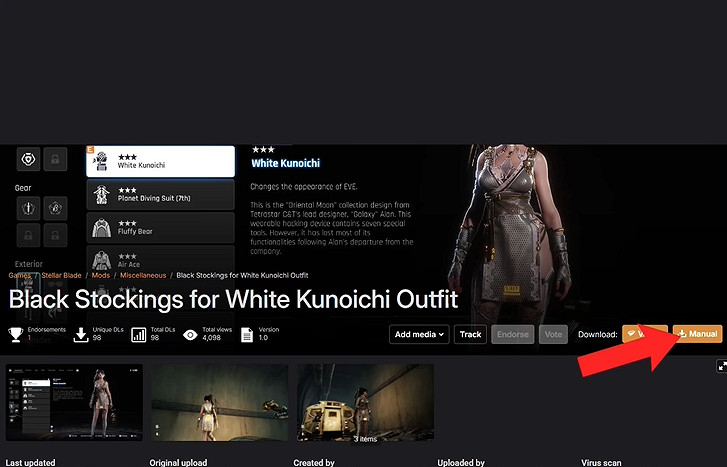This screenshot has height=467, width=727.
Task: Start the Manual download
Action: pos(697,334)
